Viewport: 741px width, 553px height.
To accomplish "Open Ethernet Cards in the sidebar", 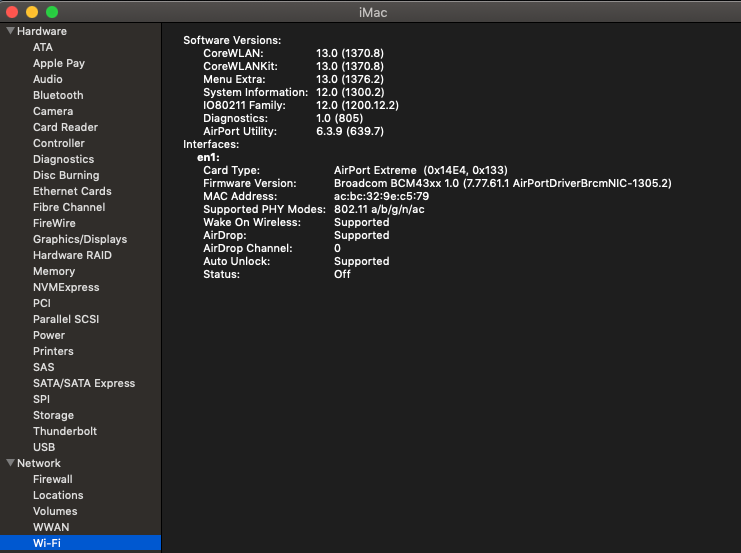I will coord(72,191).
